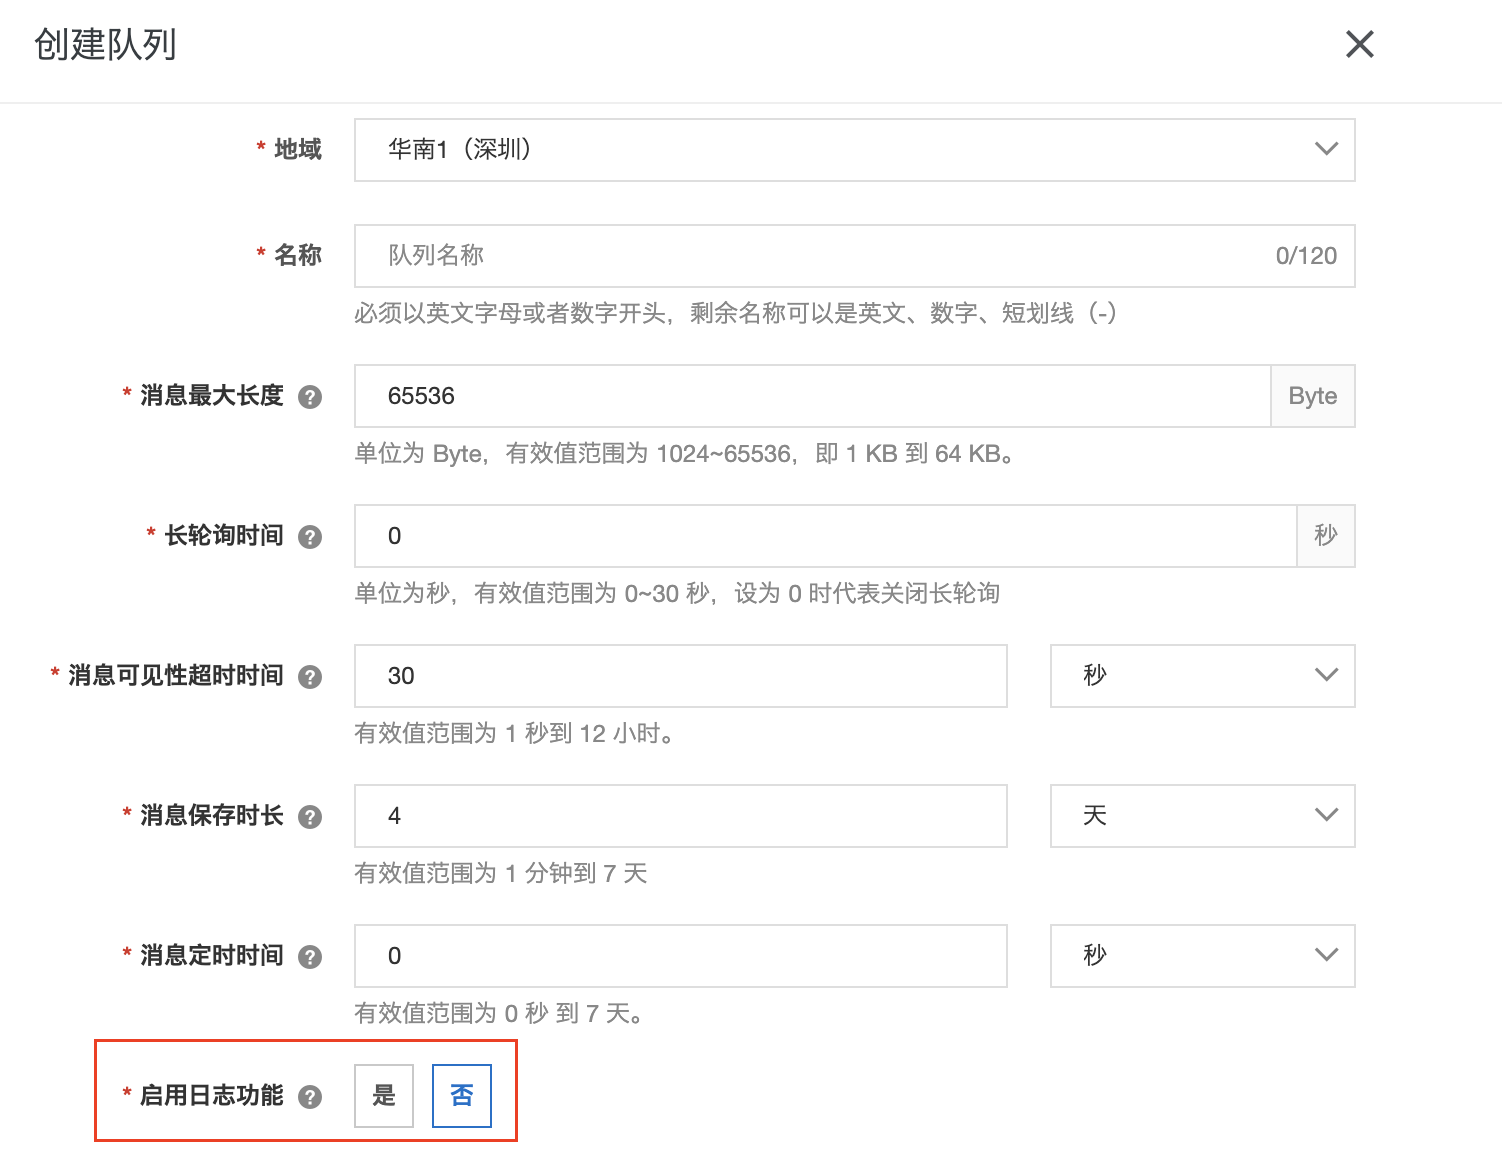The width and height of the screenshot is (1502, 1176).
Task: Open help for 消息最大长度 field
Action: [310, 396]
